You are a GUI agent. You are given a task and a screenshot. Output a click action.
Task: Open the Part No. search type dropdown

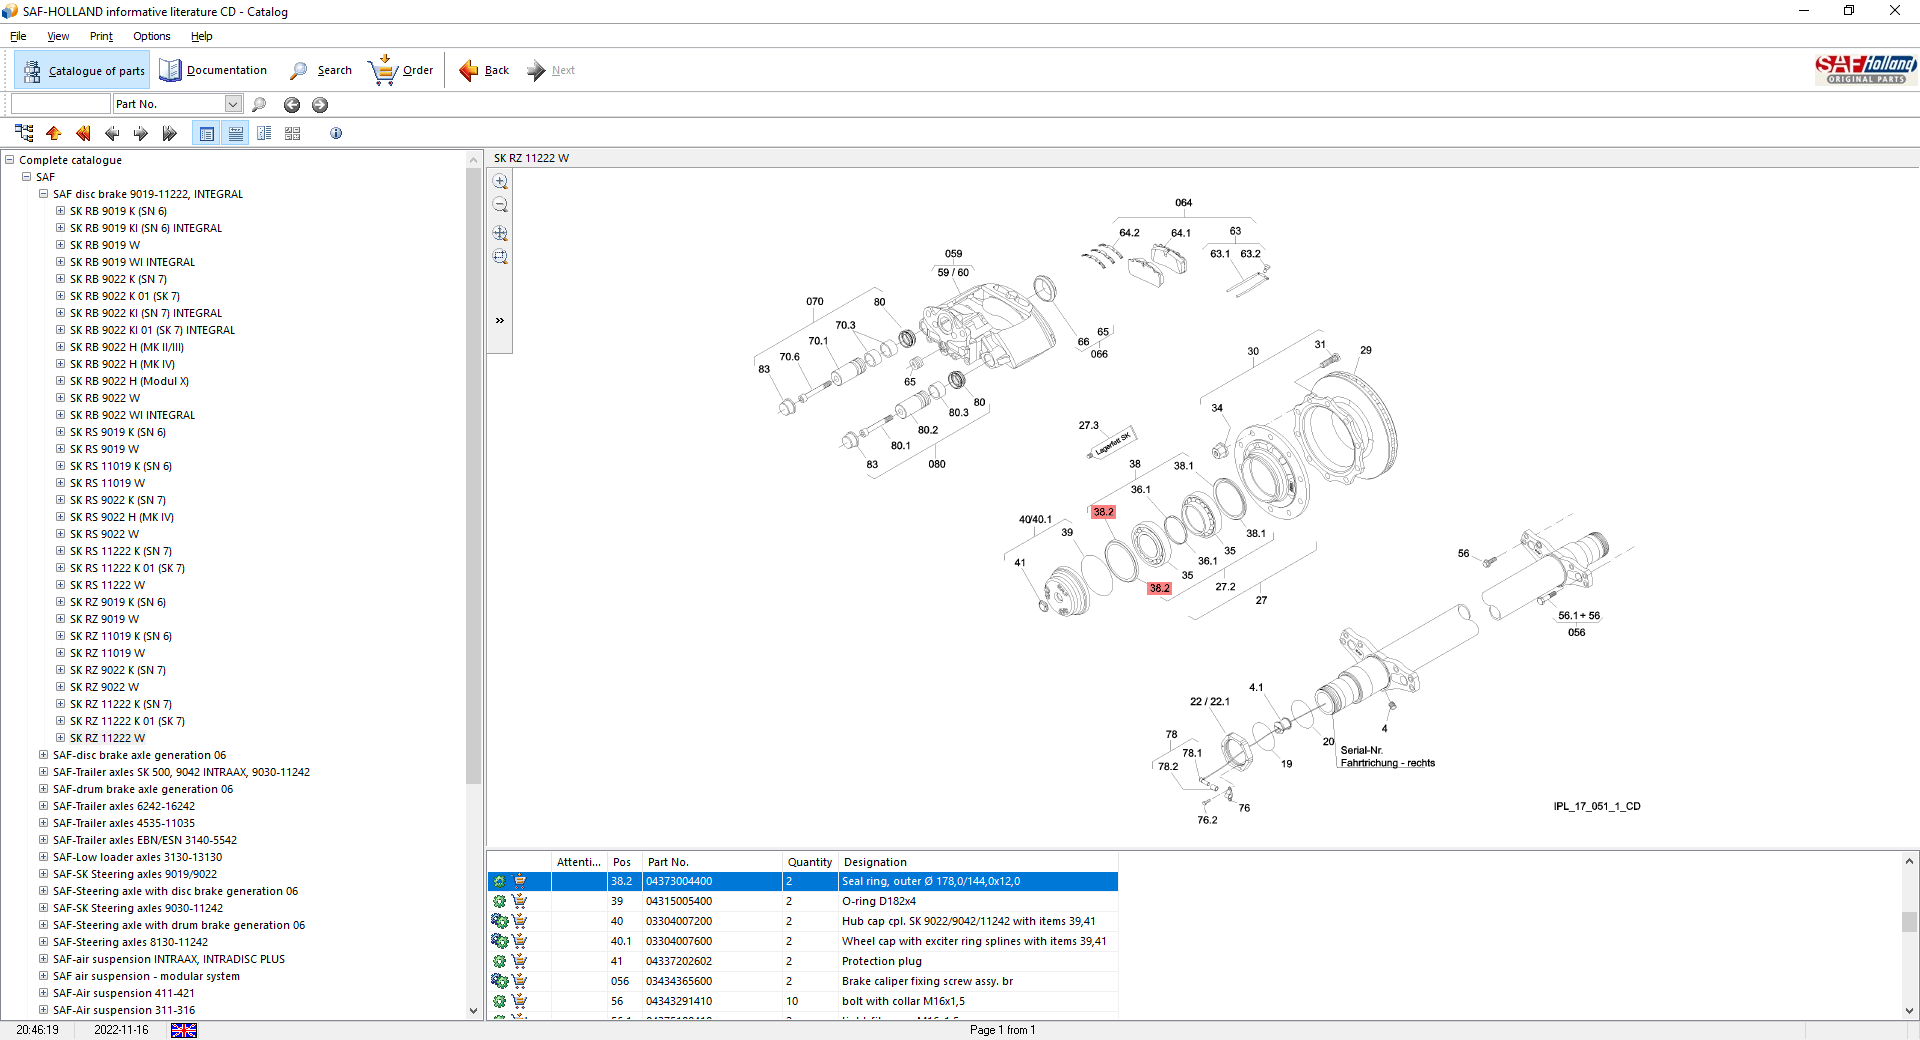coord(233,104)
